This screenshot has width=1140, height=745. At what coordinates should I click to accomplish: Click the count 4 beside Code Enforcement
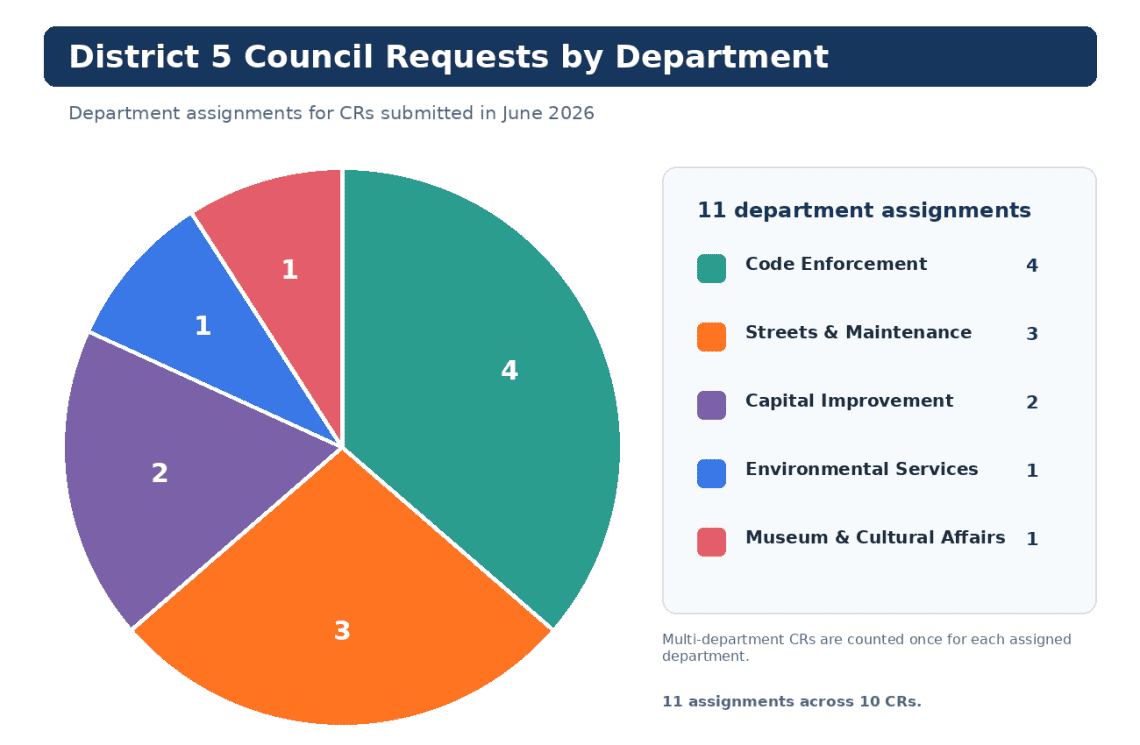[x=1032, y=265]
